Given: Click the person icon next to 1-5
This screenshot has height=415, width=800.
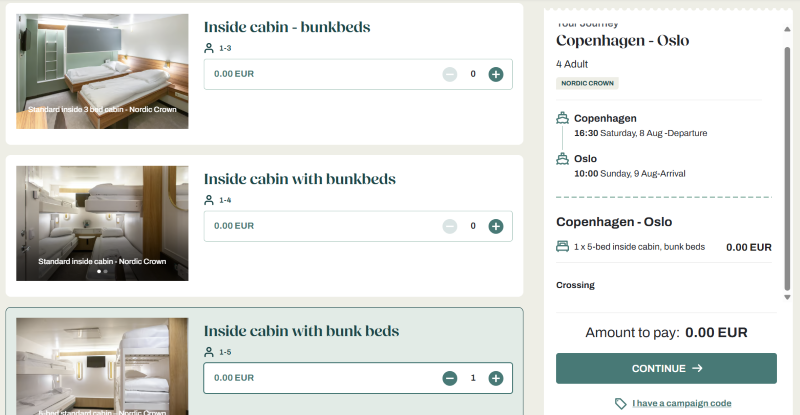Looking at the screenshot, I should 209,352.
